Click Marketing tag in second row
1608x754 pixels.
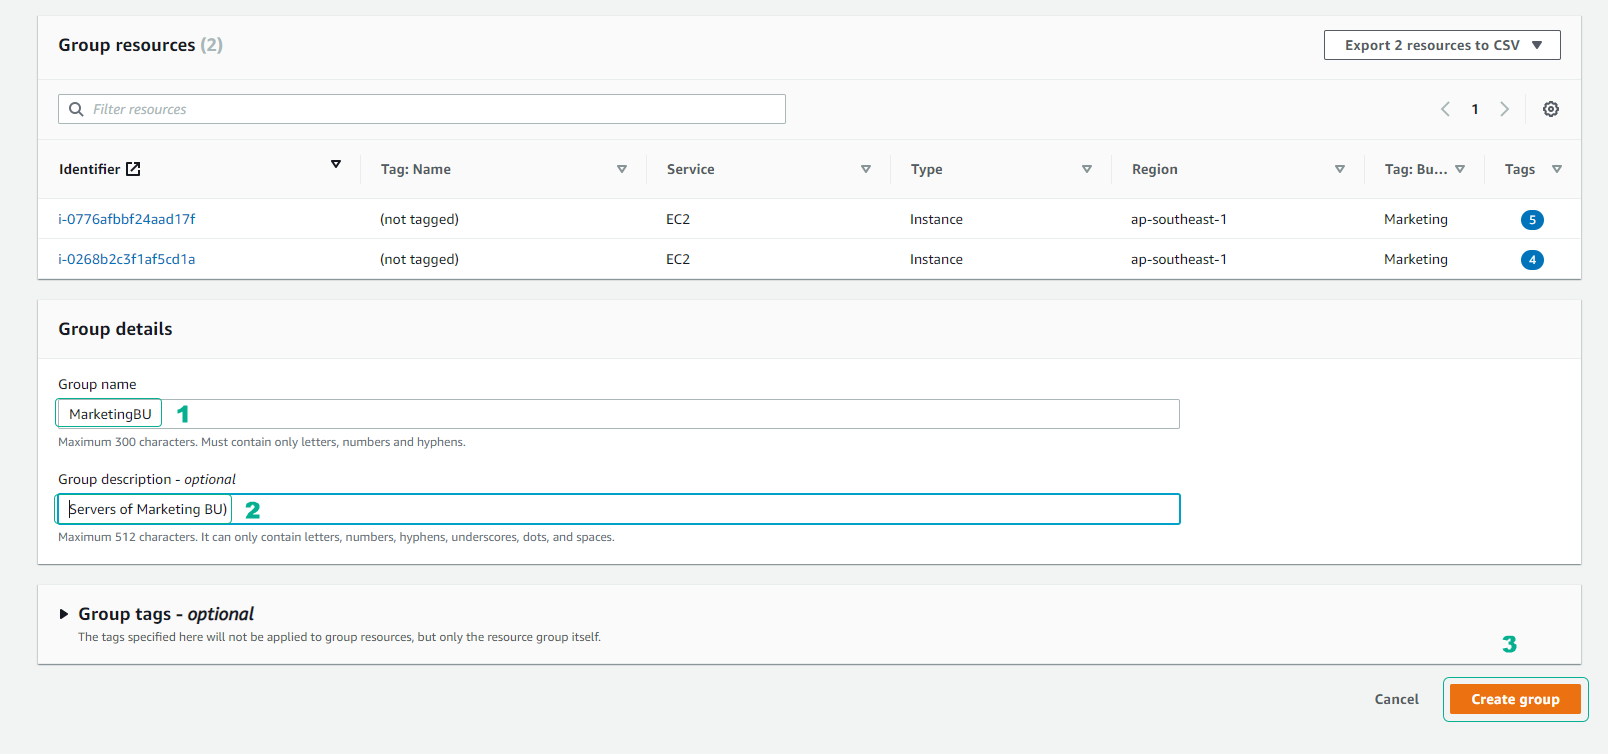click(1416, 259)
